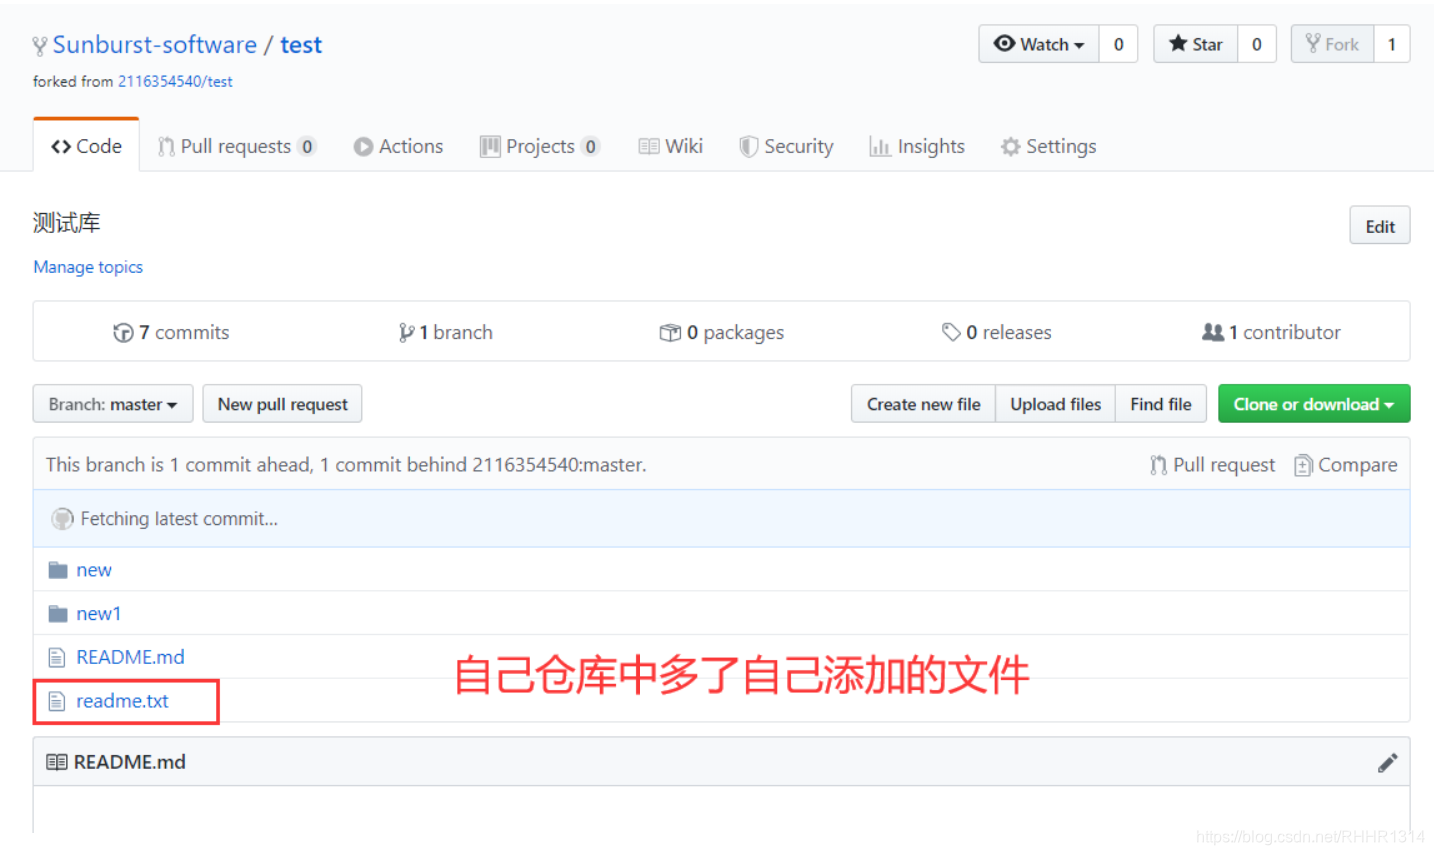Open the new folder
The image size is (1434, 855).
point(94,570)
